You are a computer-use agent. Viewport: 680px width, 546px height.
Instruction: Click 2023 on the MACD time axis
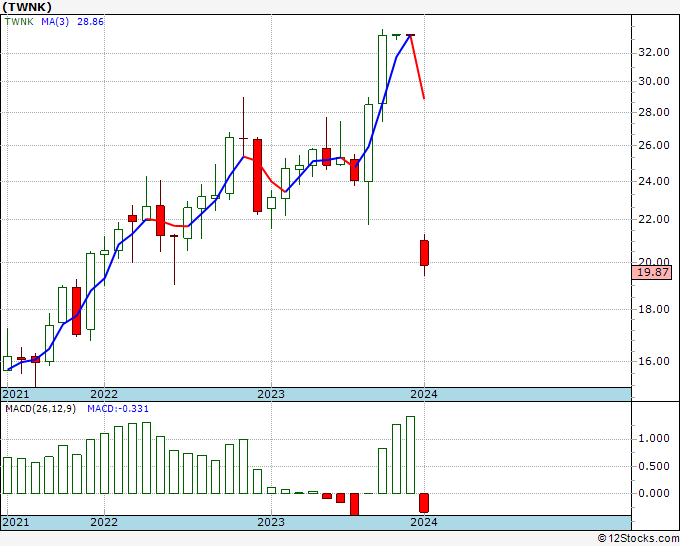271,522
